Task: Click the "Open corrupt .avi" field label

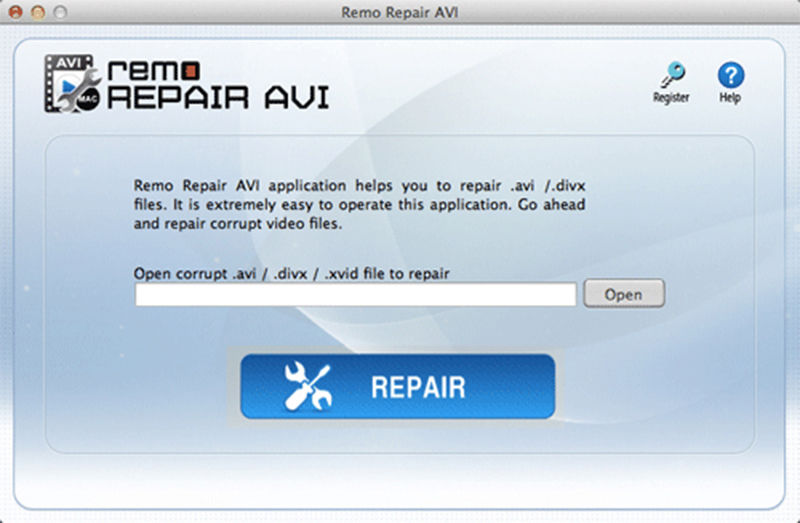Action: (291, 273)
